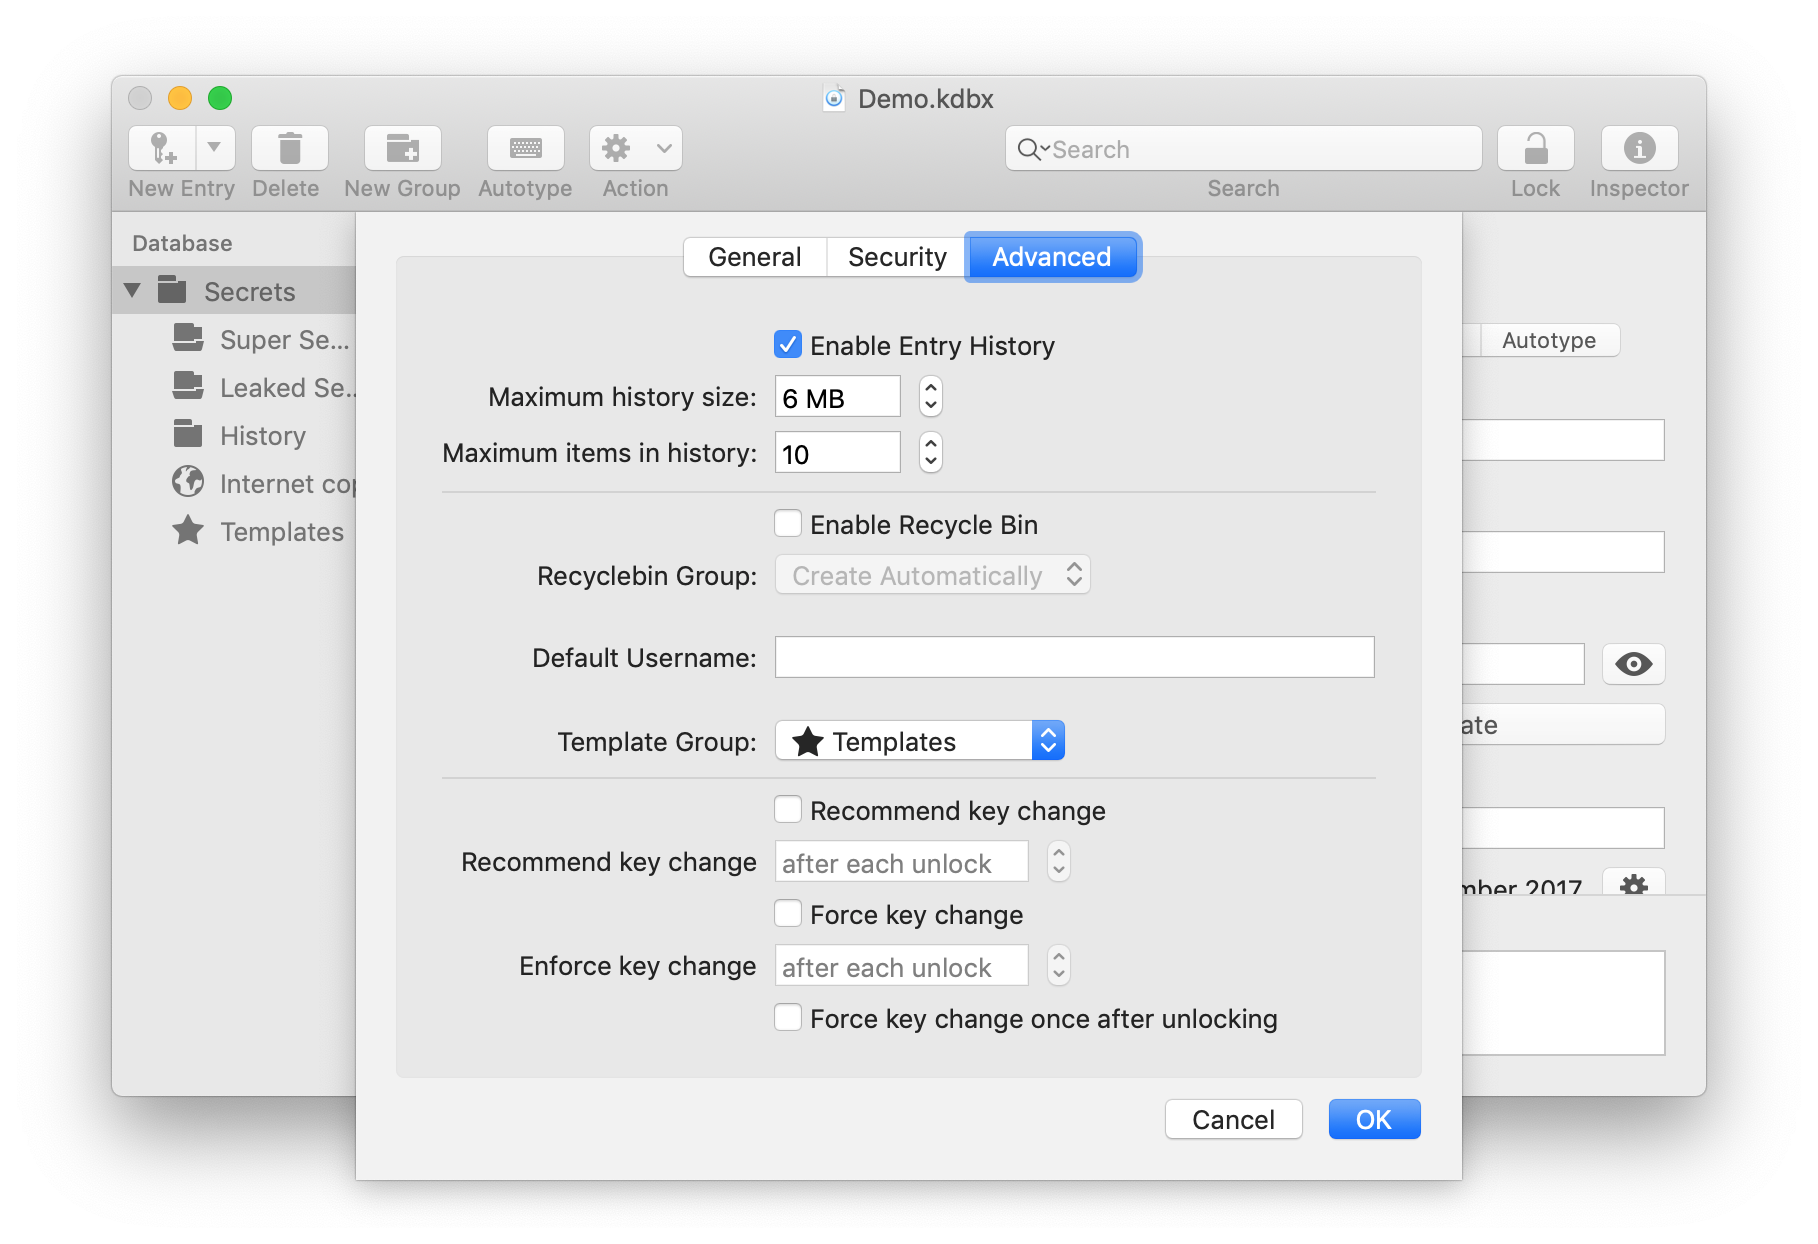
Task: Open the Recyclebin Group dropdown
Action: pos(931,575)
